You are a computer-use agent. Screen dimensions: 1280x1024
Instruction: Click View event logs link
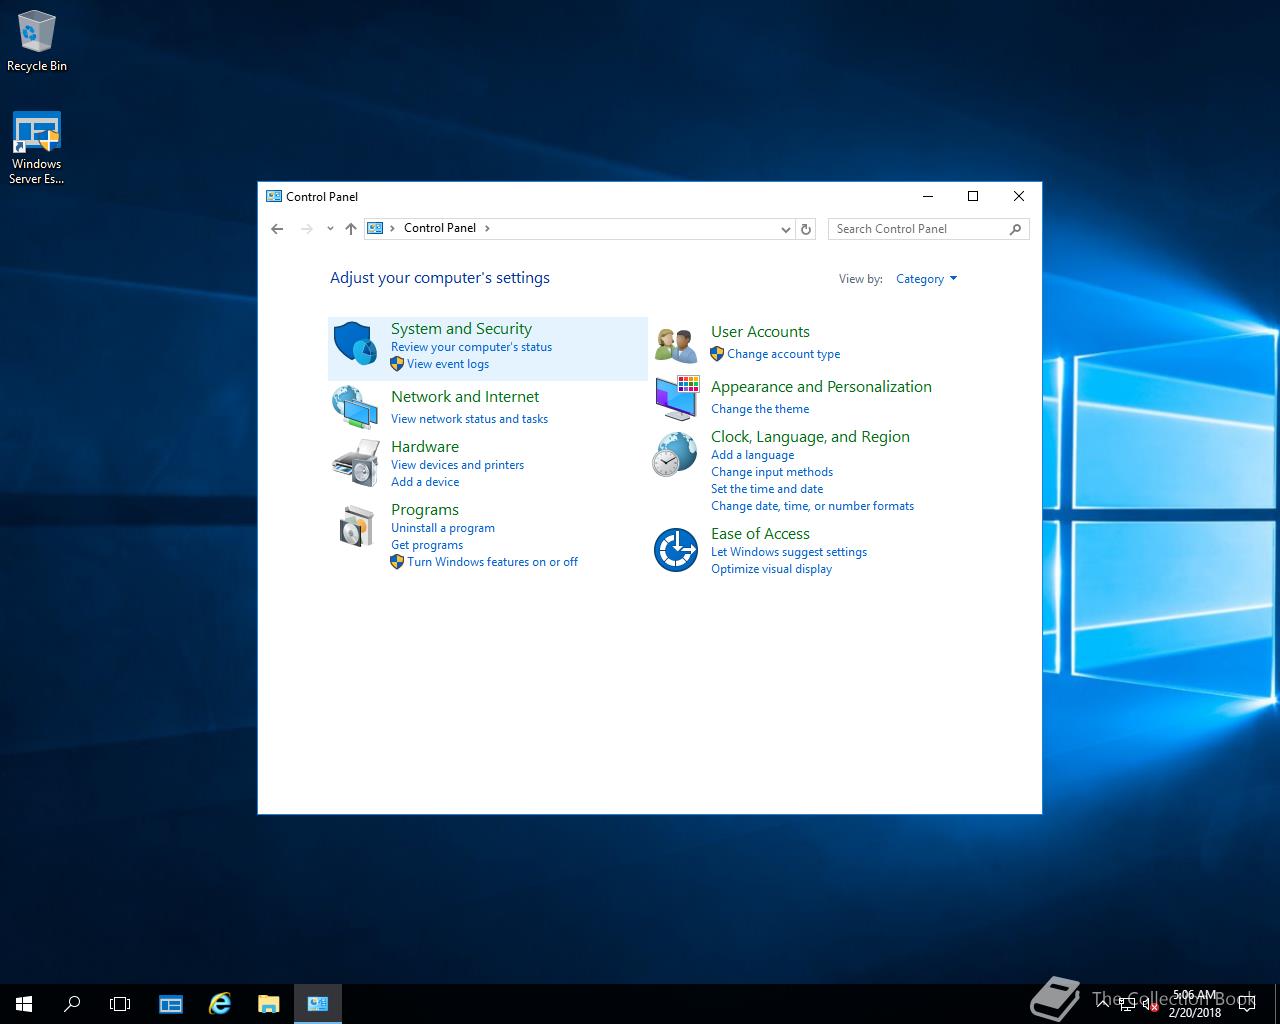coord(448,364)
